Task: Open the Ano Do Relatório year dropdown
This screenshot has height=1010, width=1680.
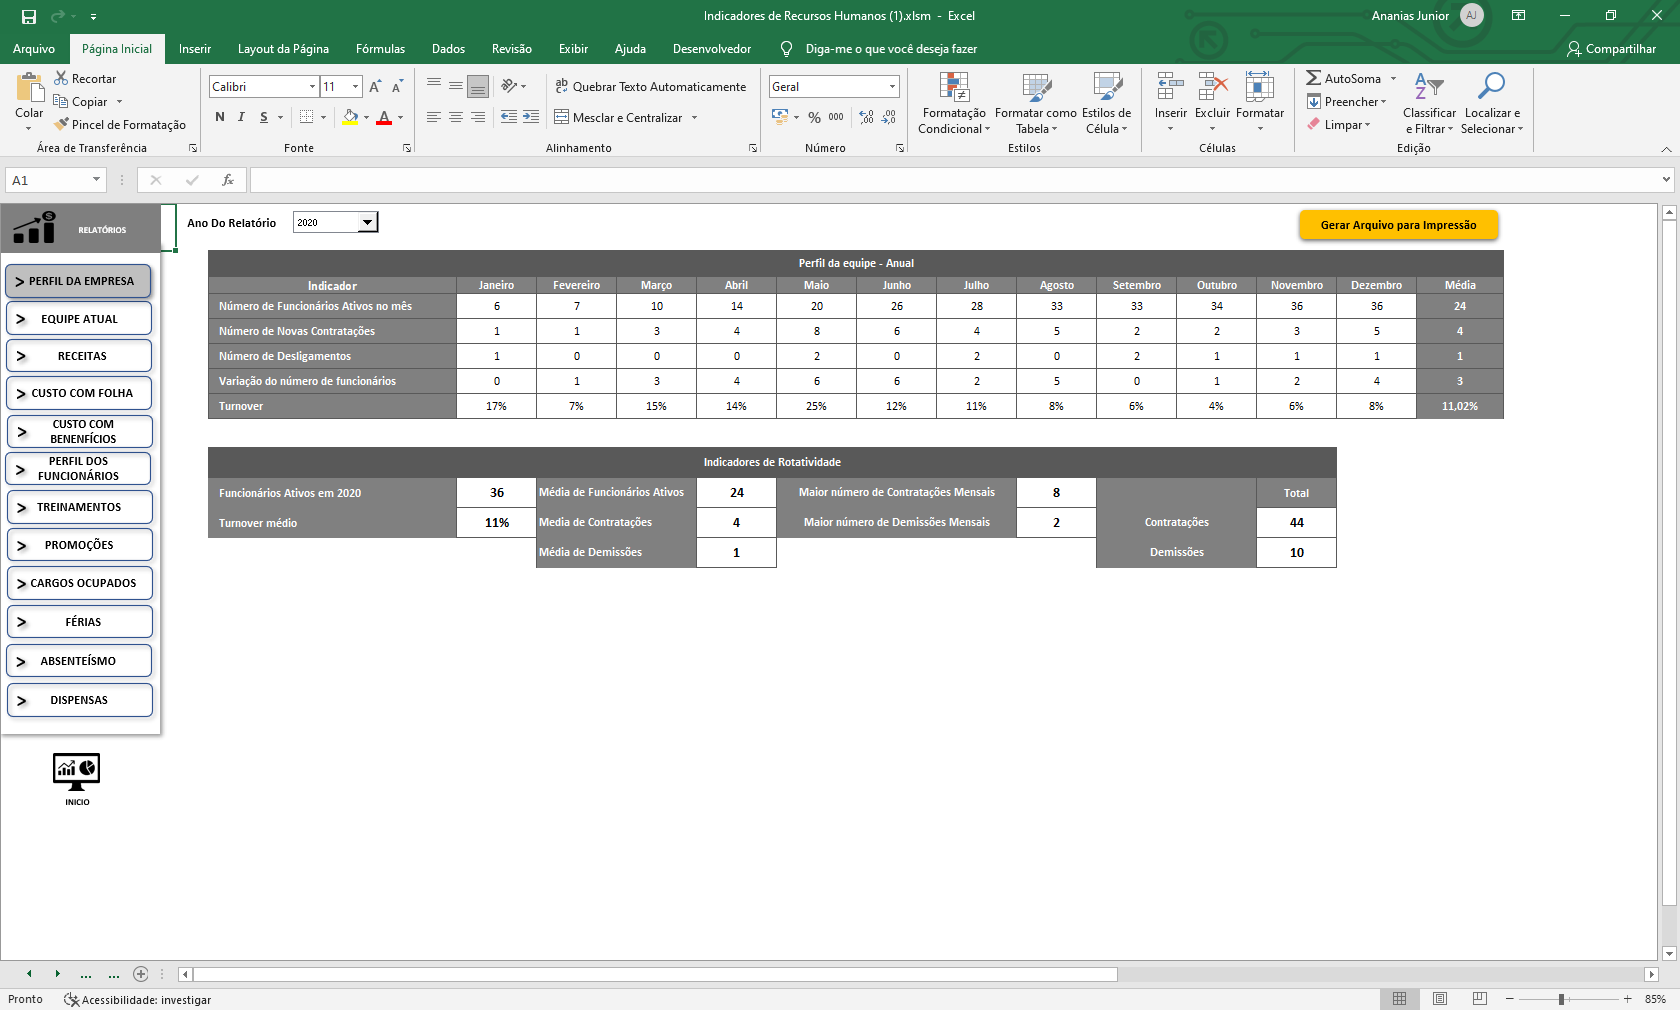Action: (x=368, y=223)
